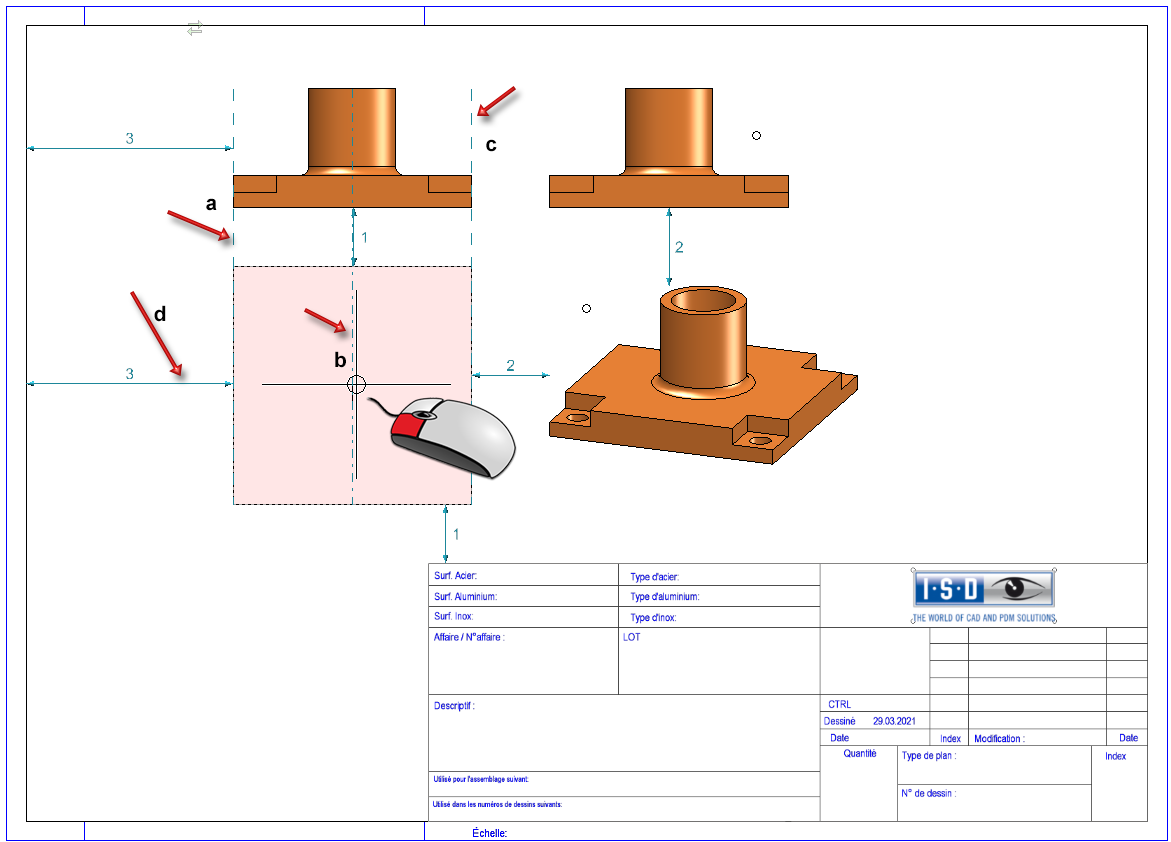Click the 'LOT' label in the title block
This screenshot has height=842, width=1171.
(x=632, y=637)
